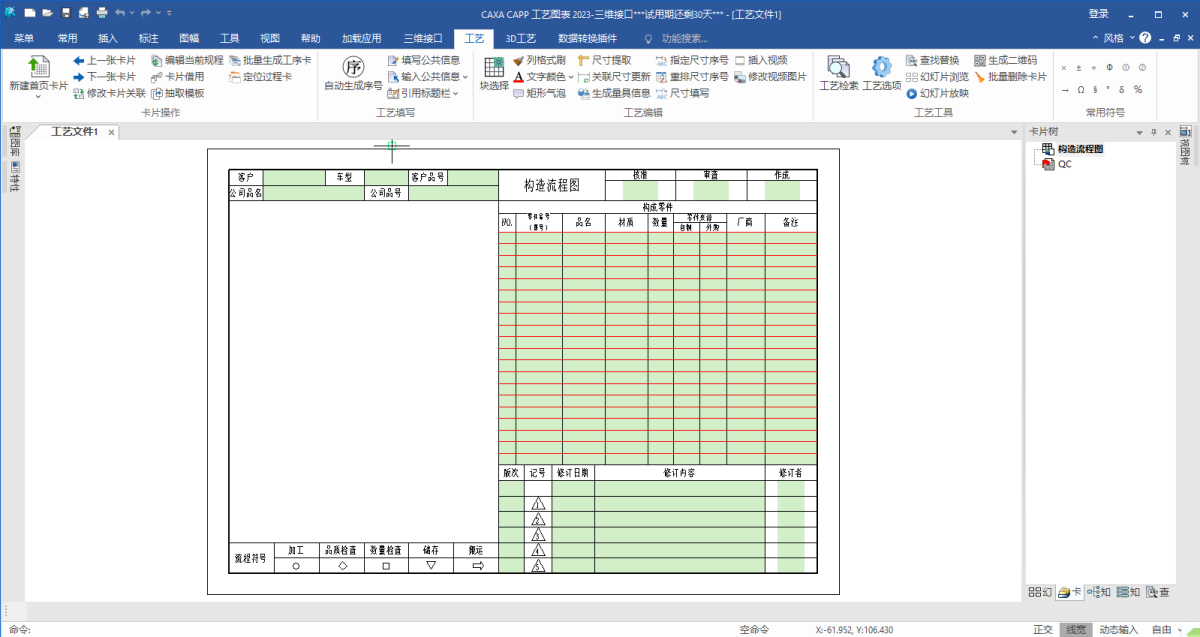This screenshot has height=637, width=1200.
Task: Open 工艺检索 process search tool
Action: point(838,68)
